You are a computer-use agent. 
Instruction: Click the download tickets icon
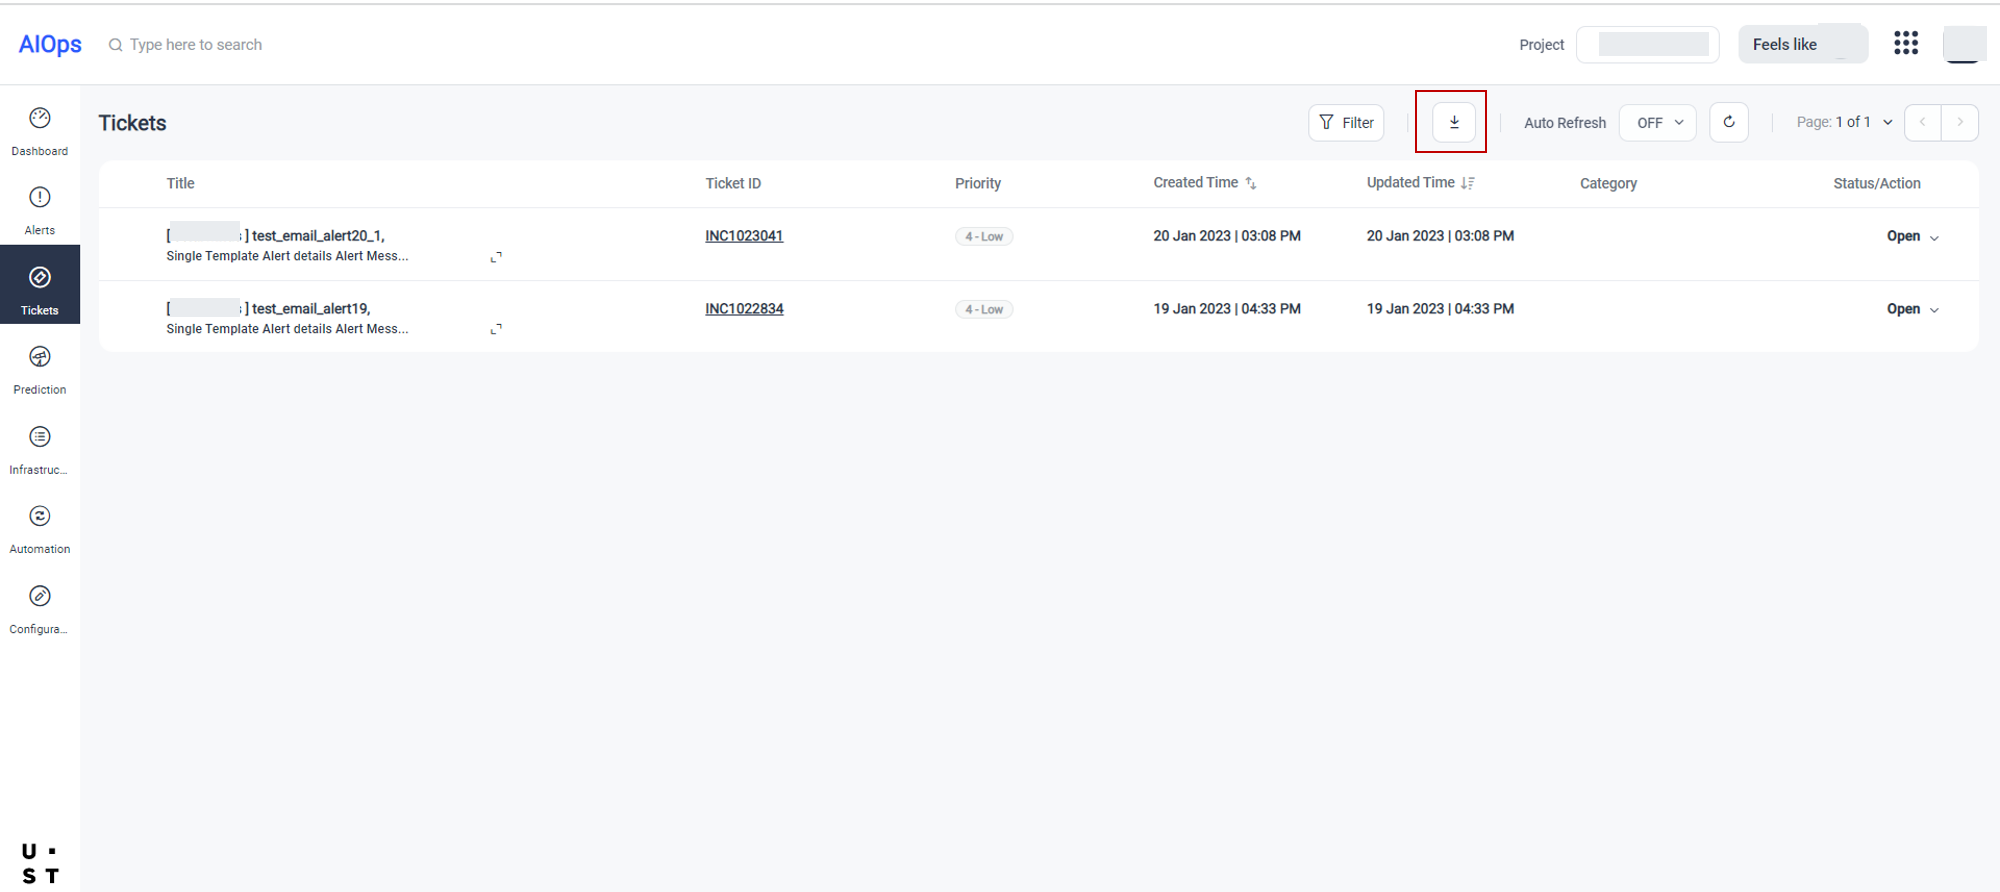tap(1453, 122)
